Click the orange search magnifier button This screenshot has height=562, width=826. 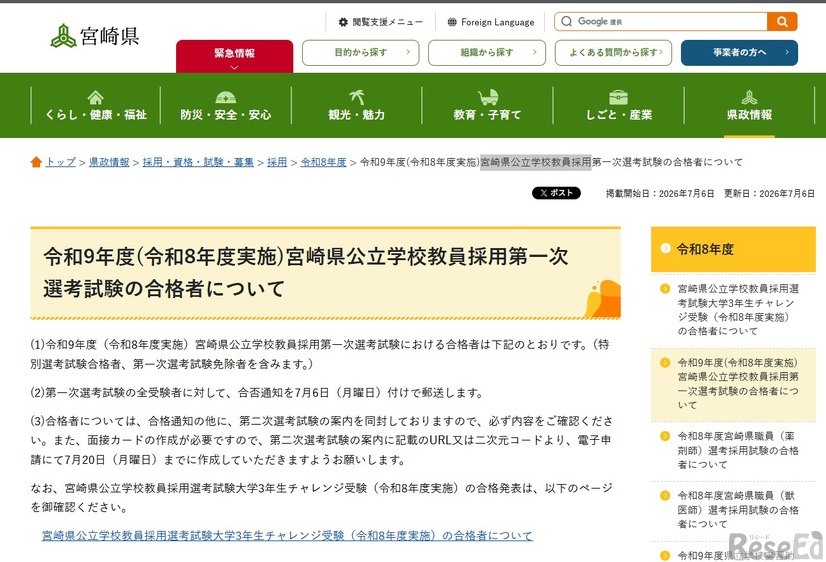coord(782,22)
